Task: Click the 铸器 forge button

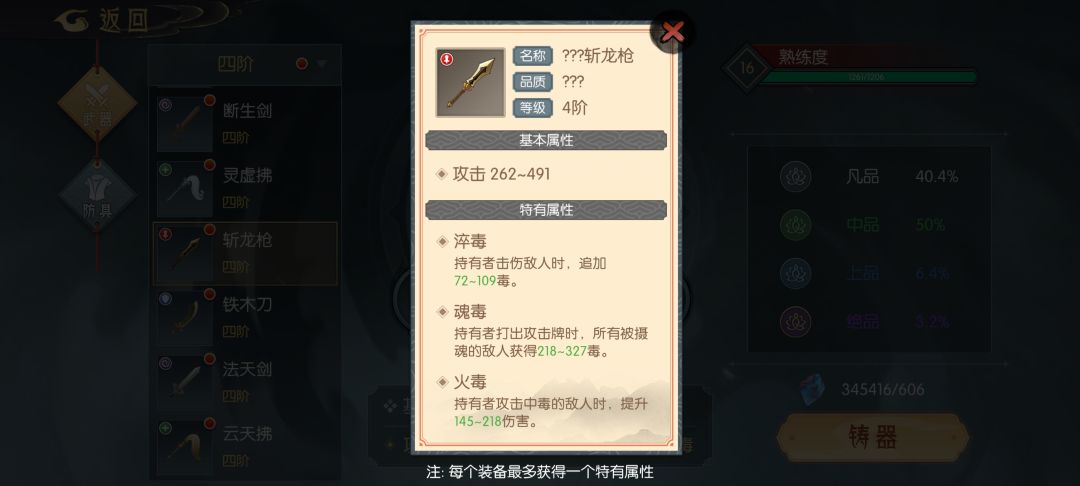Action: [873, 437]
